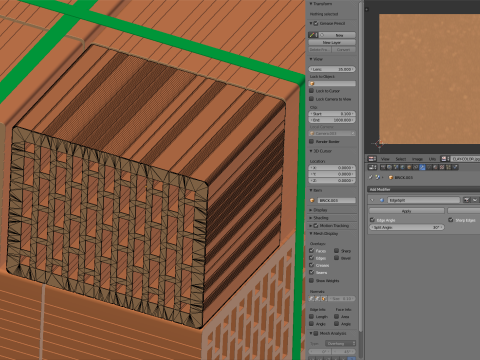The image size is (480, 360).
Task: Toggle the third Normals display icon
Action: (324, 299)
